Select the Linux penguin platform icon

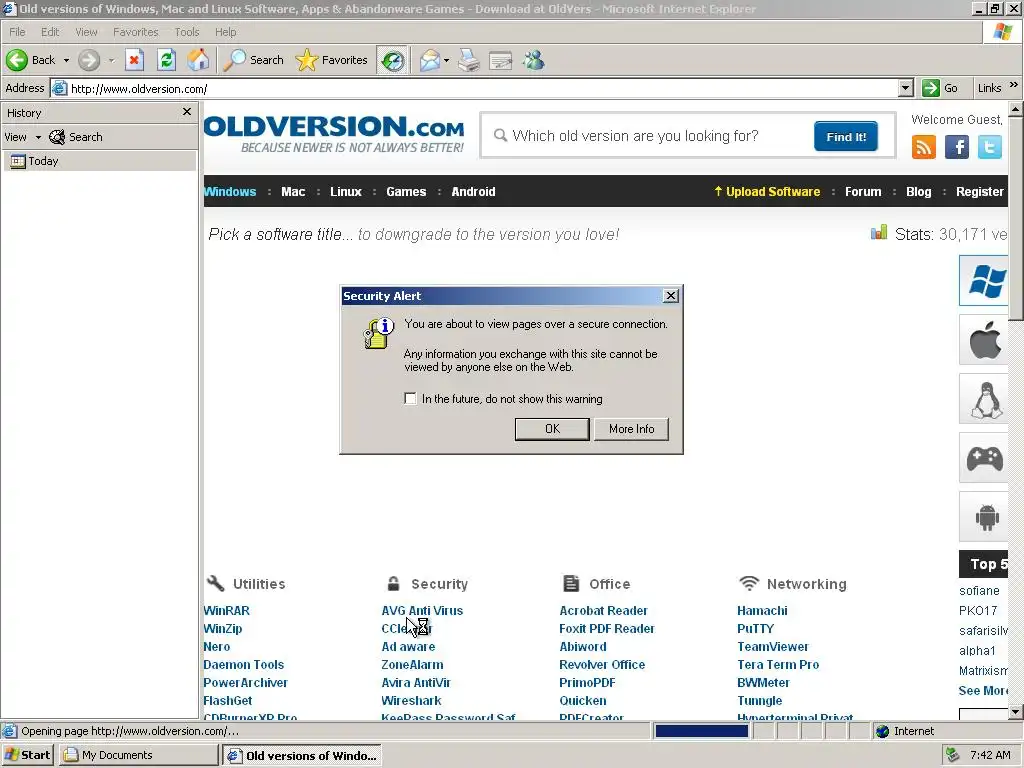point(984,399)
